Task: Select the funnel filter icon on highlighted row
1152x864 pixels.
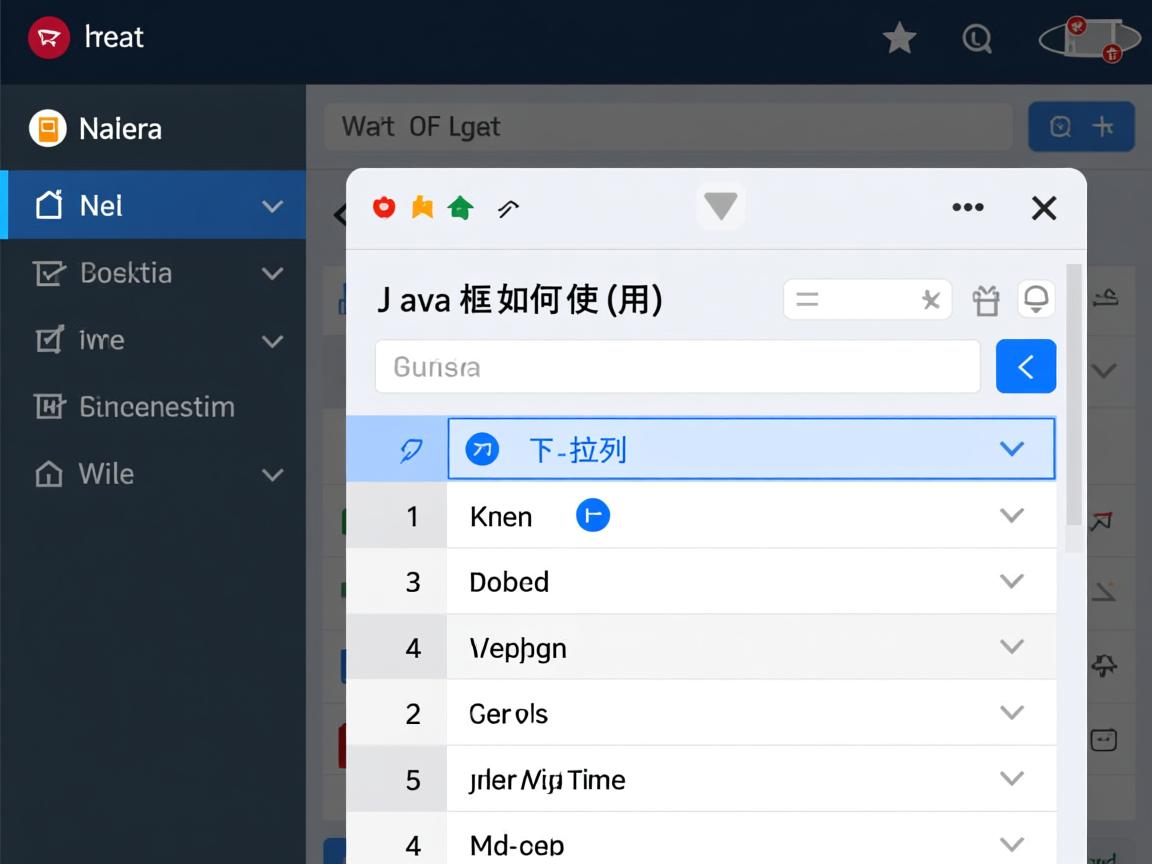Action: click(410, 449)
